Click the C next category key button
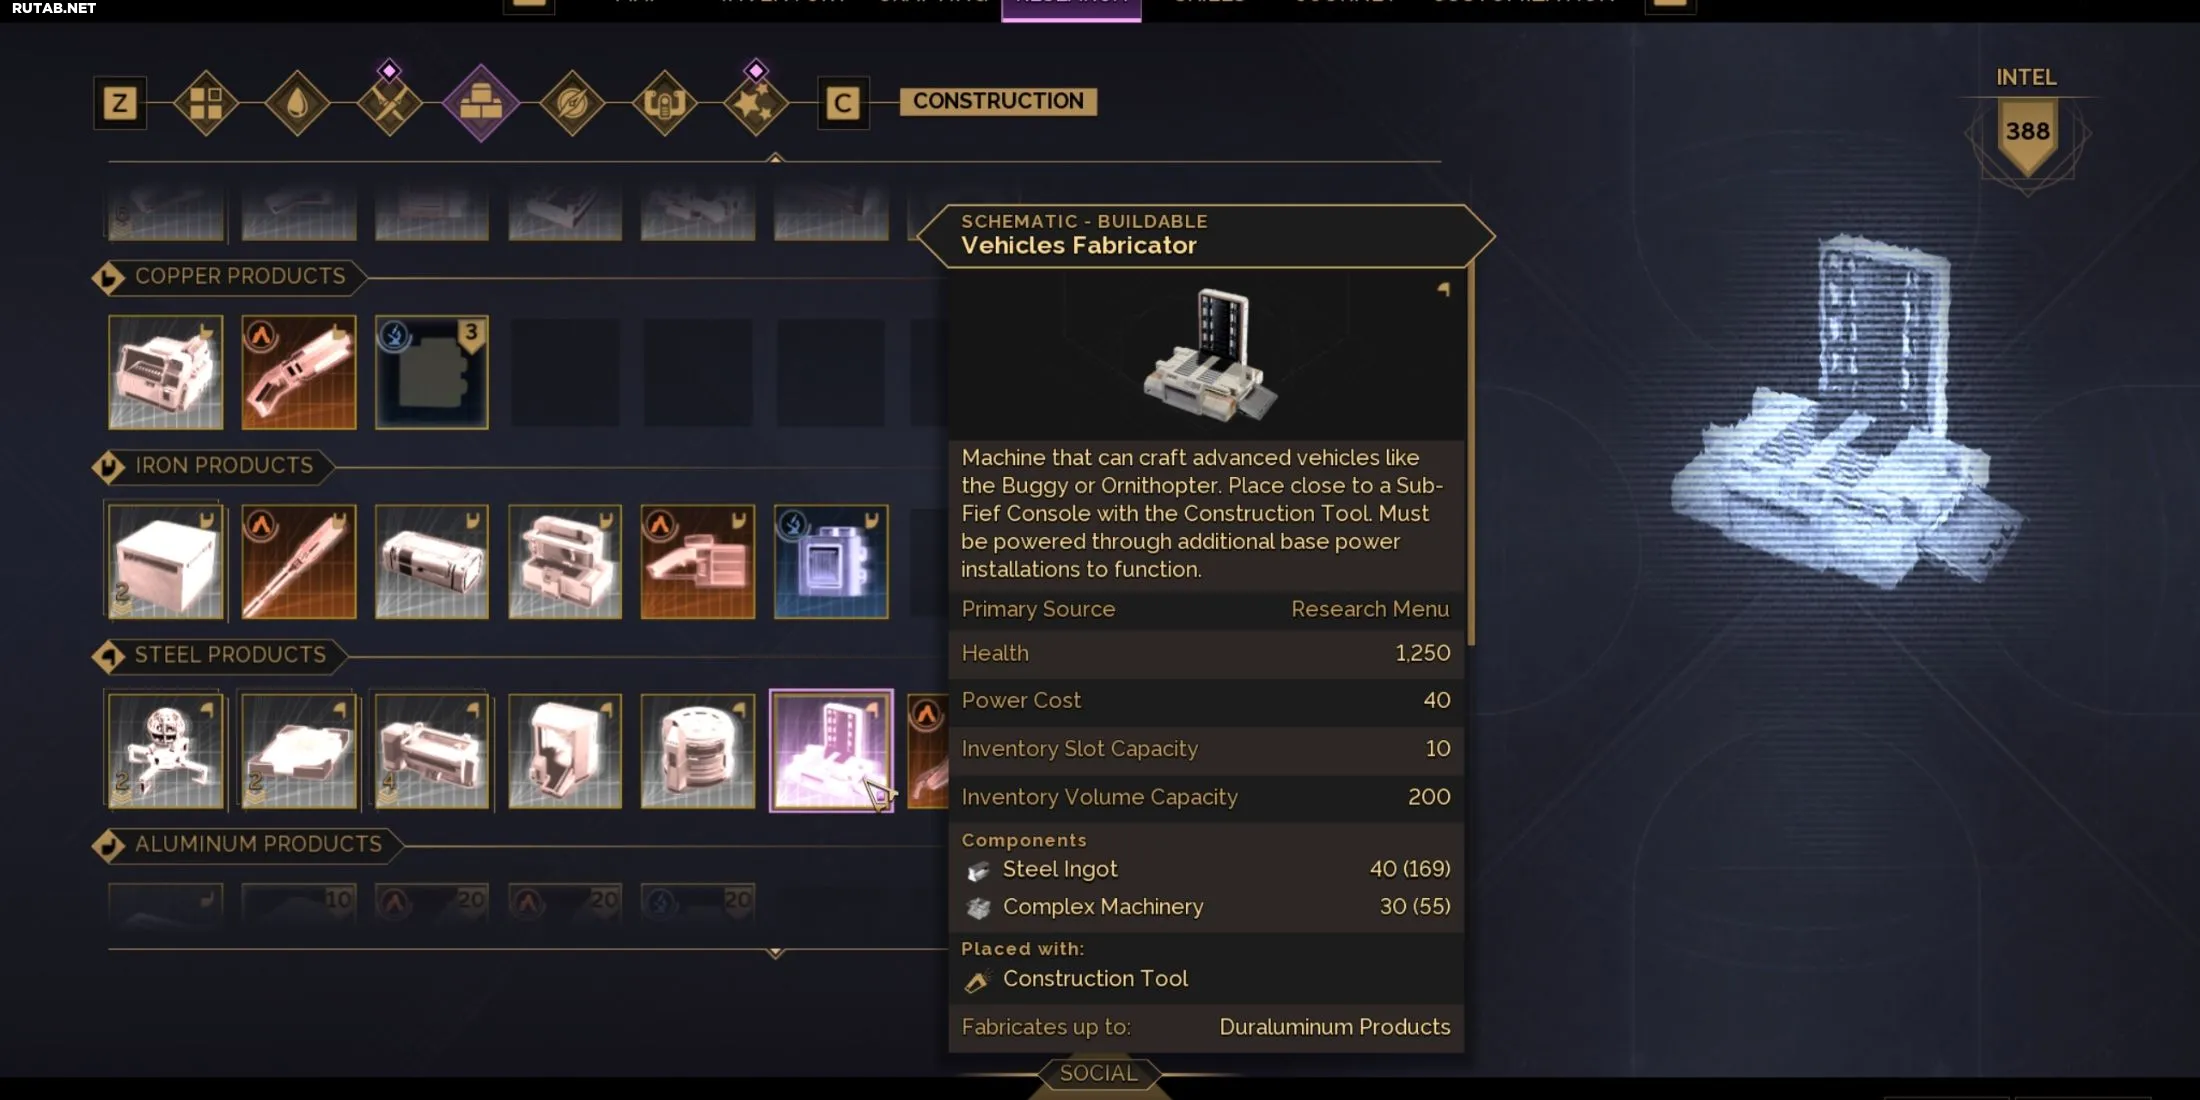The width and height of the screenshot is (2200, 1100). pyautogui.click(x=843, y=103)
